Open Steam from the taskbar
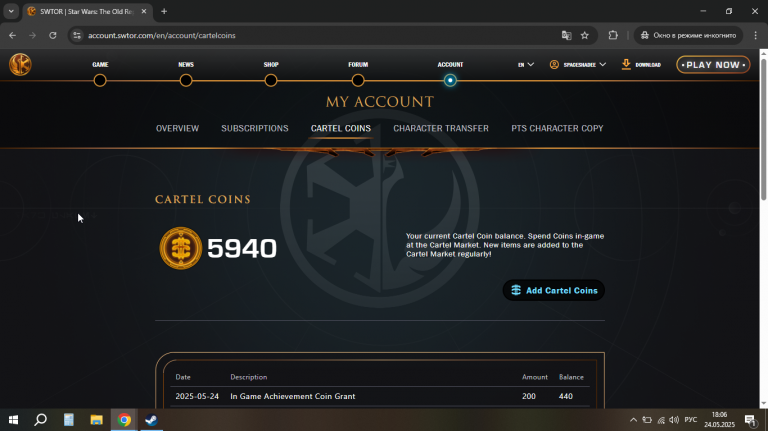 (151, 420)
